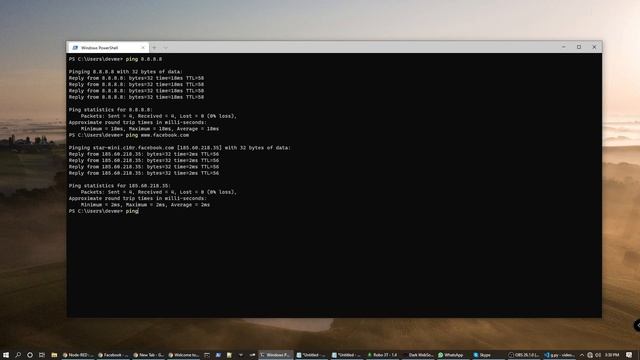This screenshot has width=640, height=360.
Task: Click 'Ping statistics for 185.60.218.35' line
Action: tap(120, 186)
